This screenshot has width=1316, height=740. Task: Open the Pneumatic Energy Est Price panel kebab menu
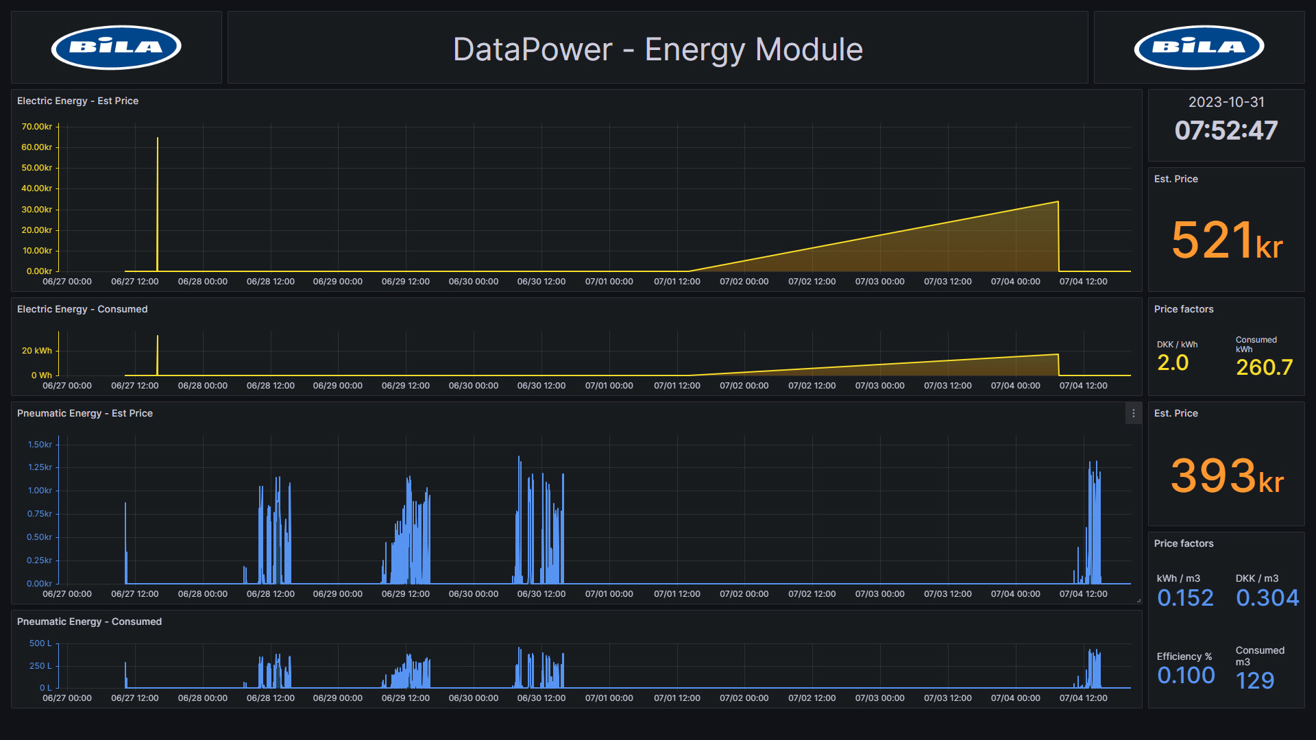pyautogui.click(x=1133, y=413)
